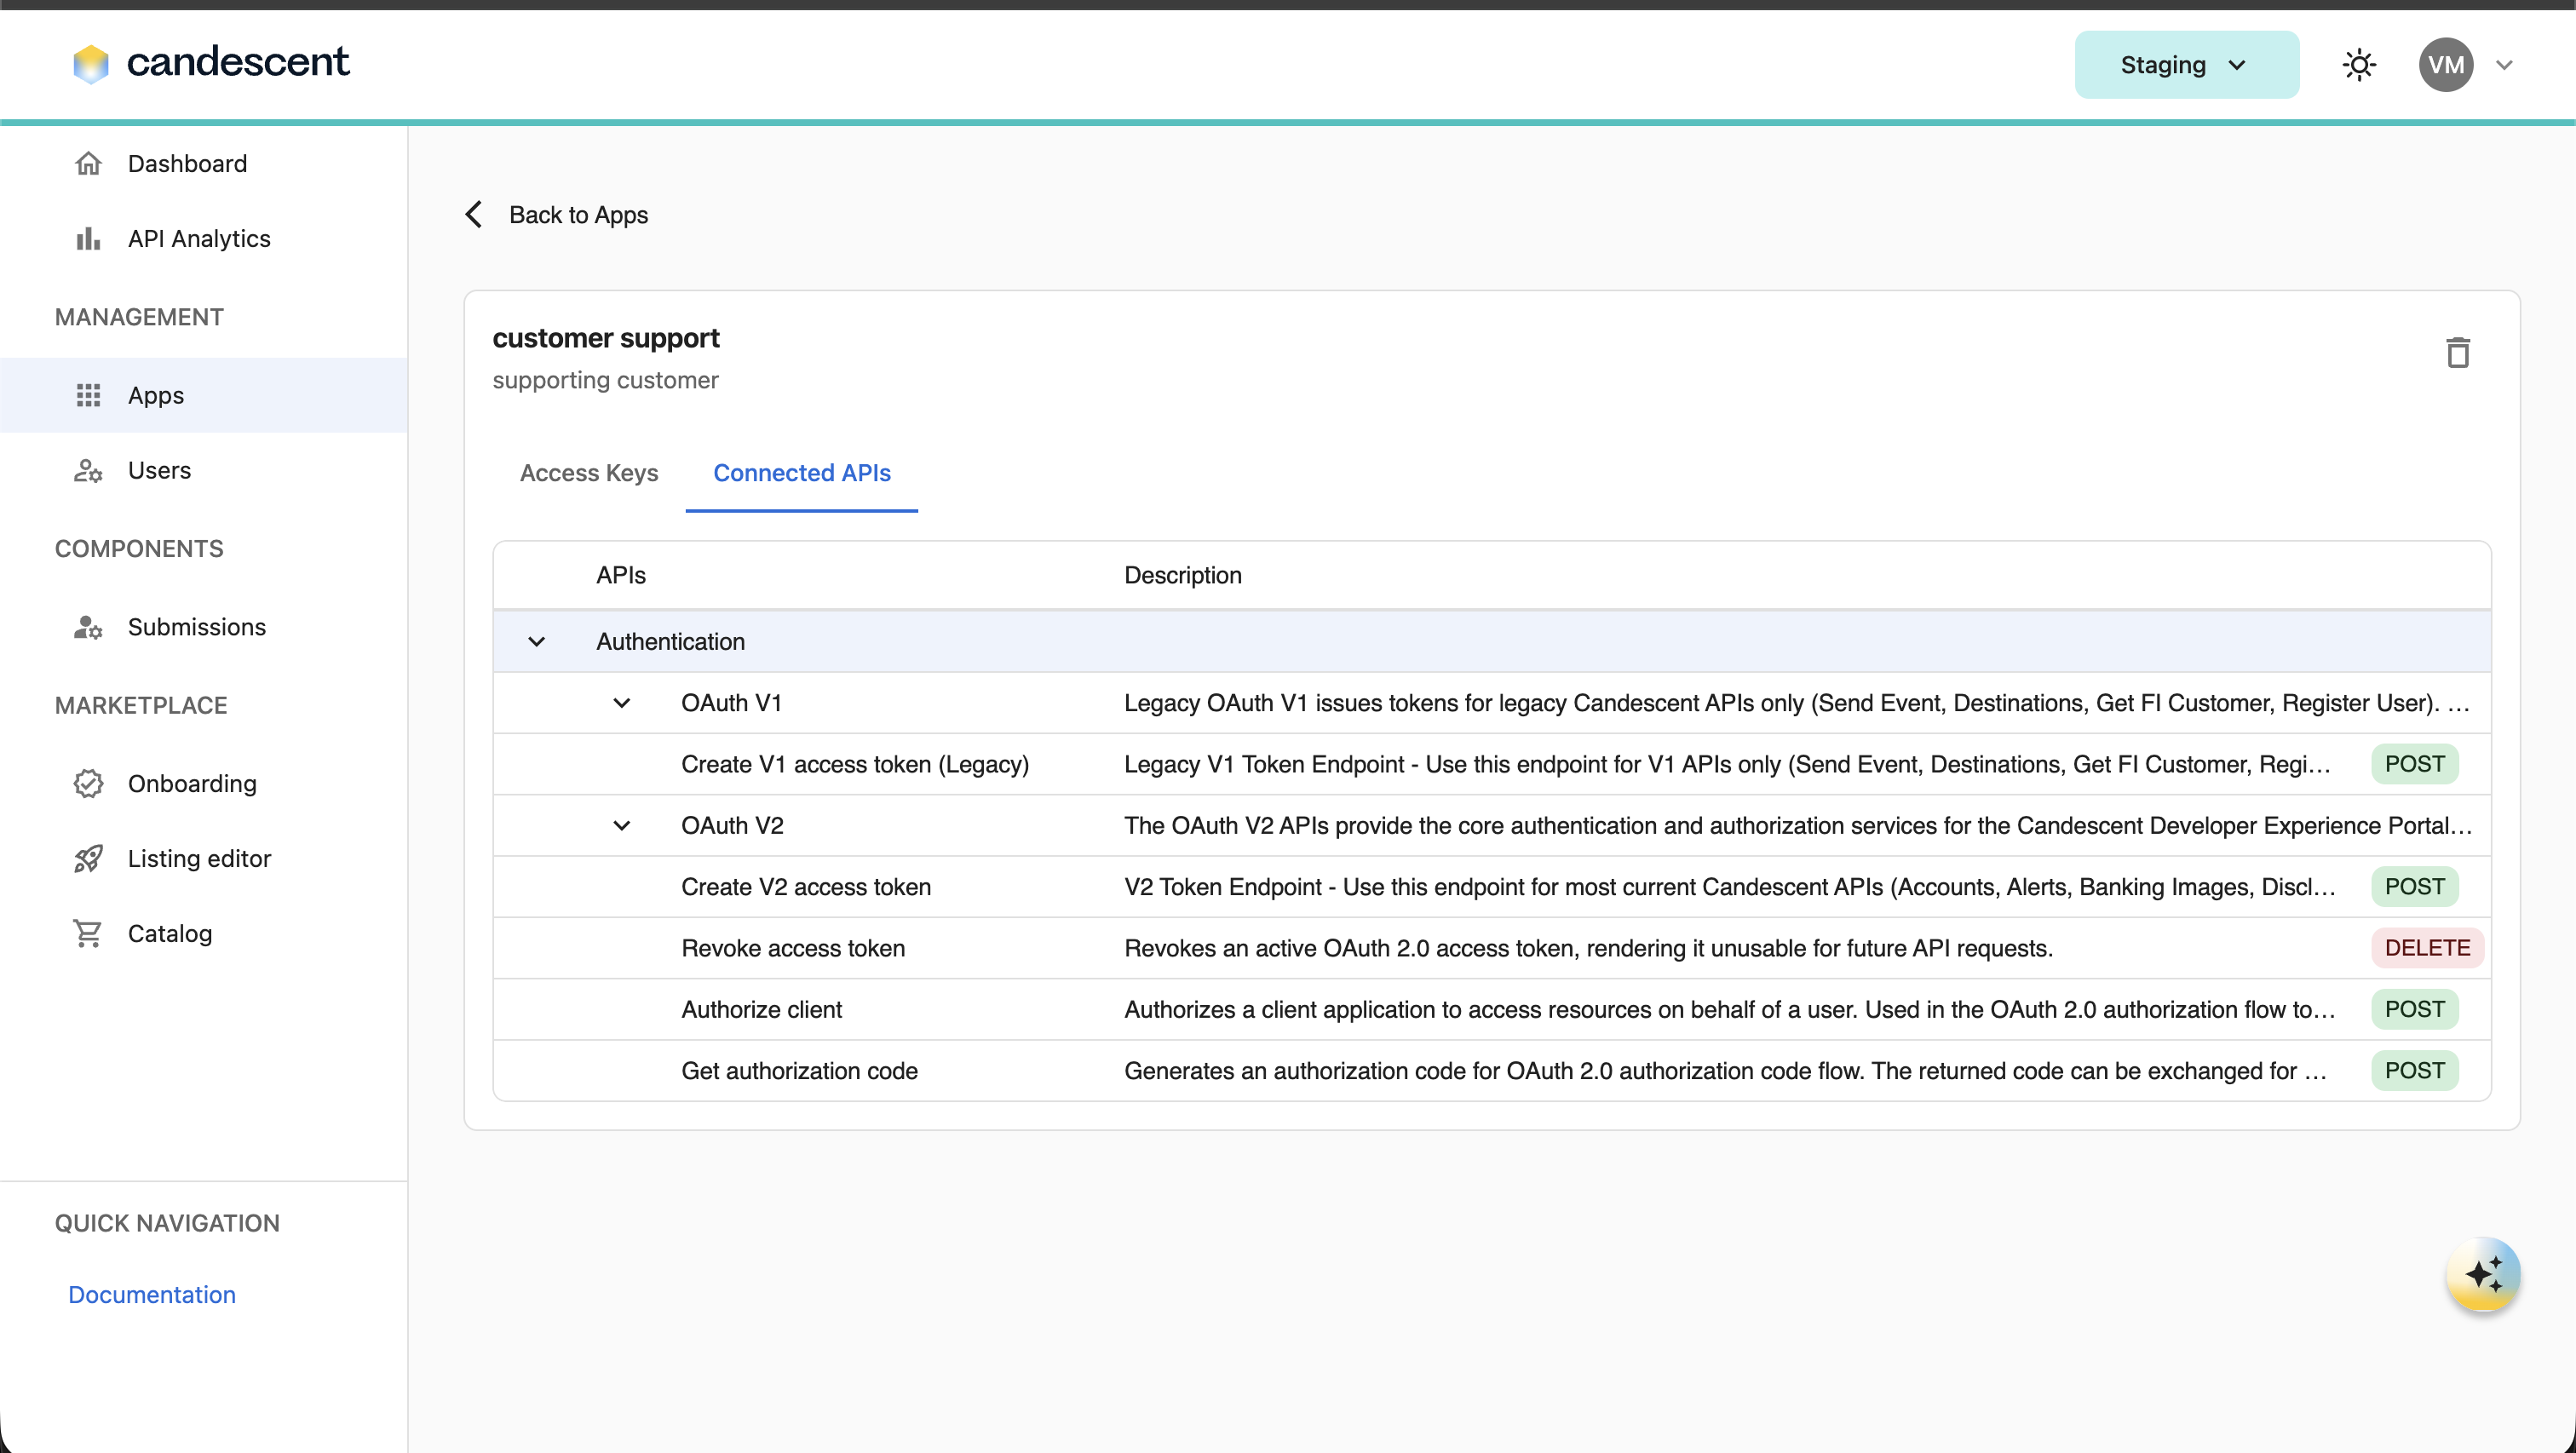Open Dashboard via its home icon
Viewport: 2576px width, 1453px height.
pos(88,163)
